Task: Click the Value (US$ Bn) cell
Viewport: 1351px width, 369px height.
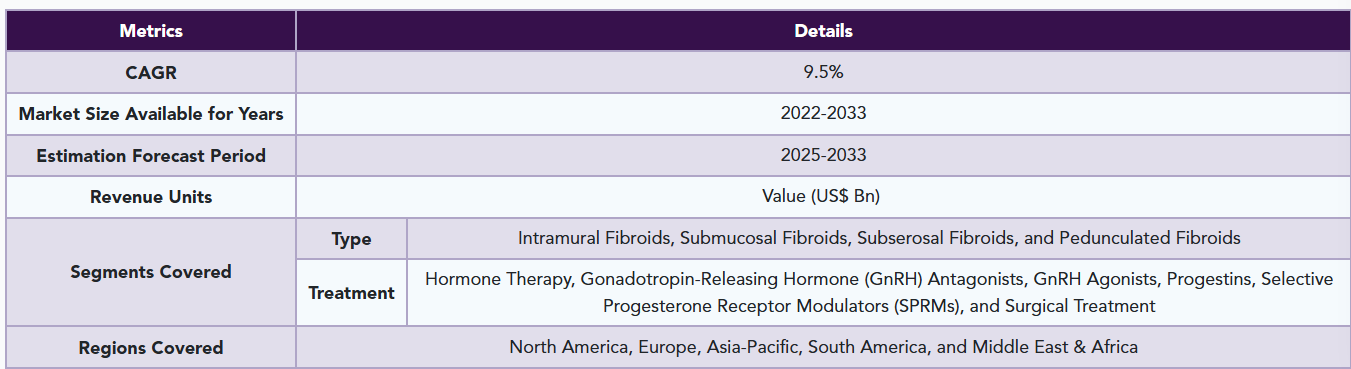Action: pyautogui.click(x=823, y=197)
